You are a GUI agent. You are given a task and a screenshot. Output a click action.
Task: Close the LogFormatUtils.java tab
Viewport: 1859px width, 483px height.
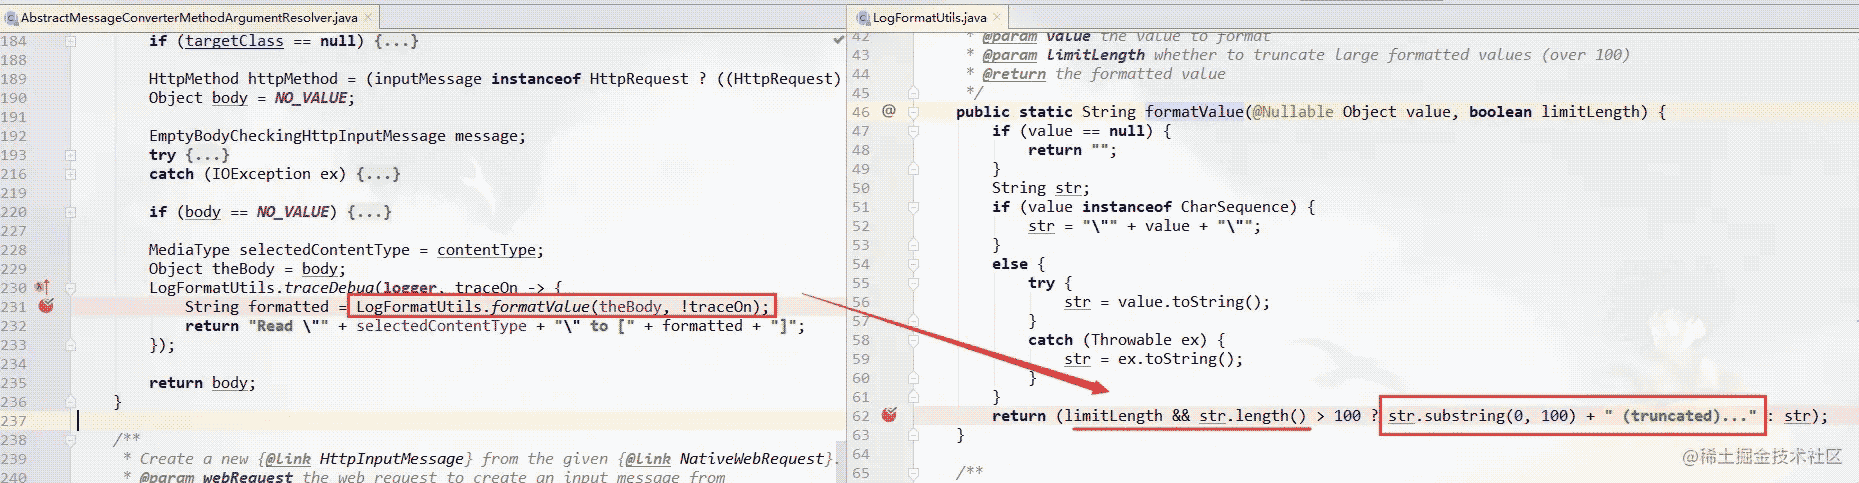tap(997, 17)
